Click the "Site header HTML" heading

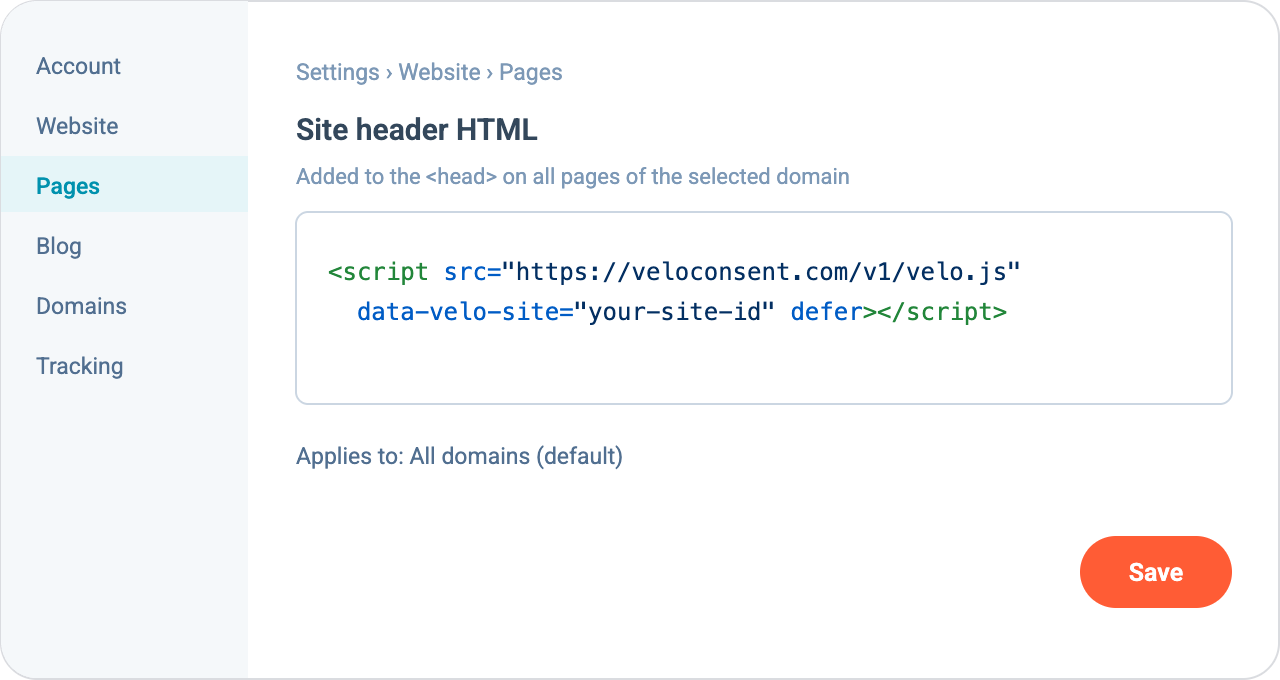[x=417, y=129]
